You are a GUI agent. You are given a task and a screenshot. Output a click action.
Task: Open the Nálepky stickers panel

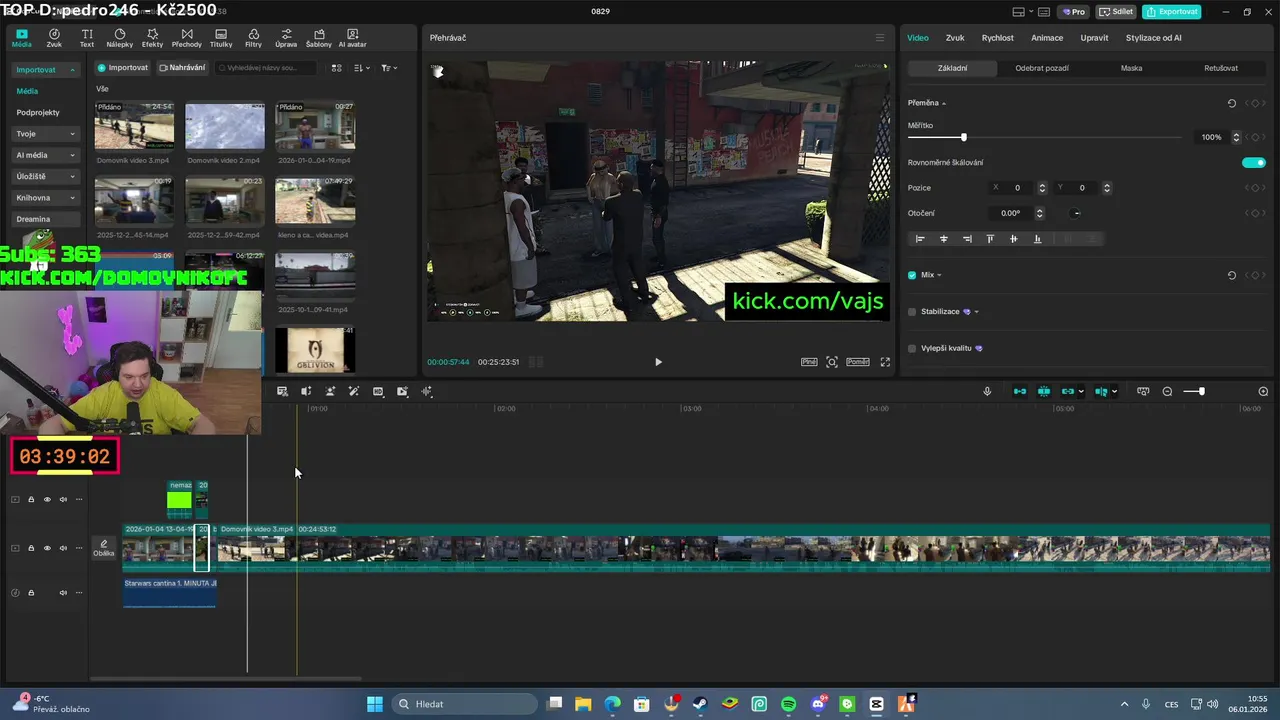119,38
